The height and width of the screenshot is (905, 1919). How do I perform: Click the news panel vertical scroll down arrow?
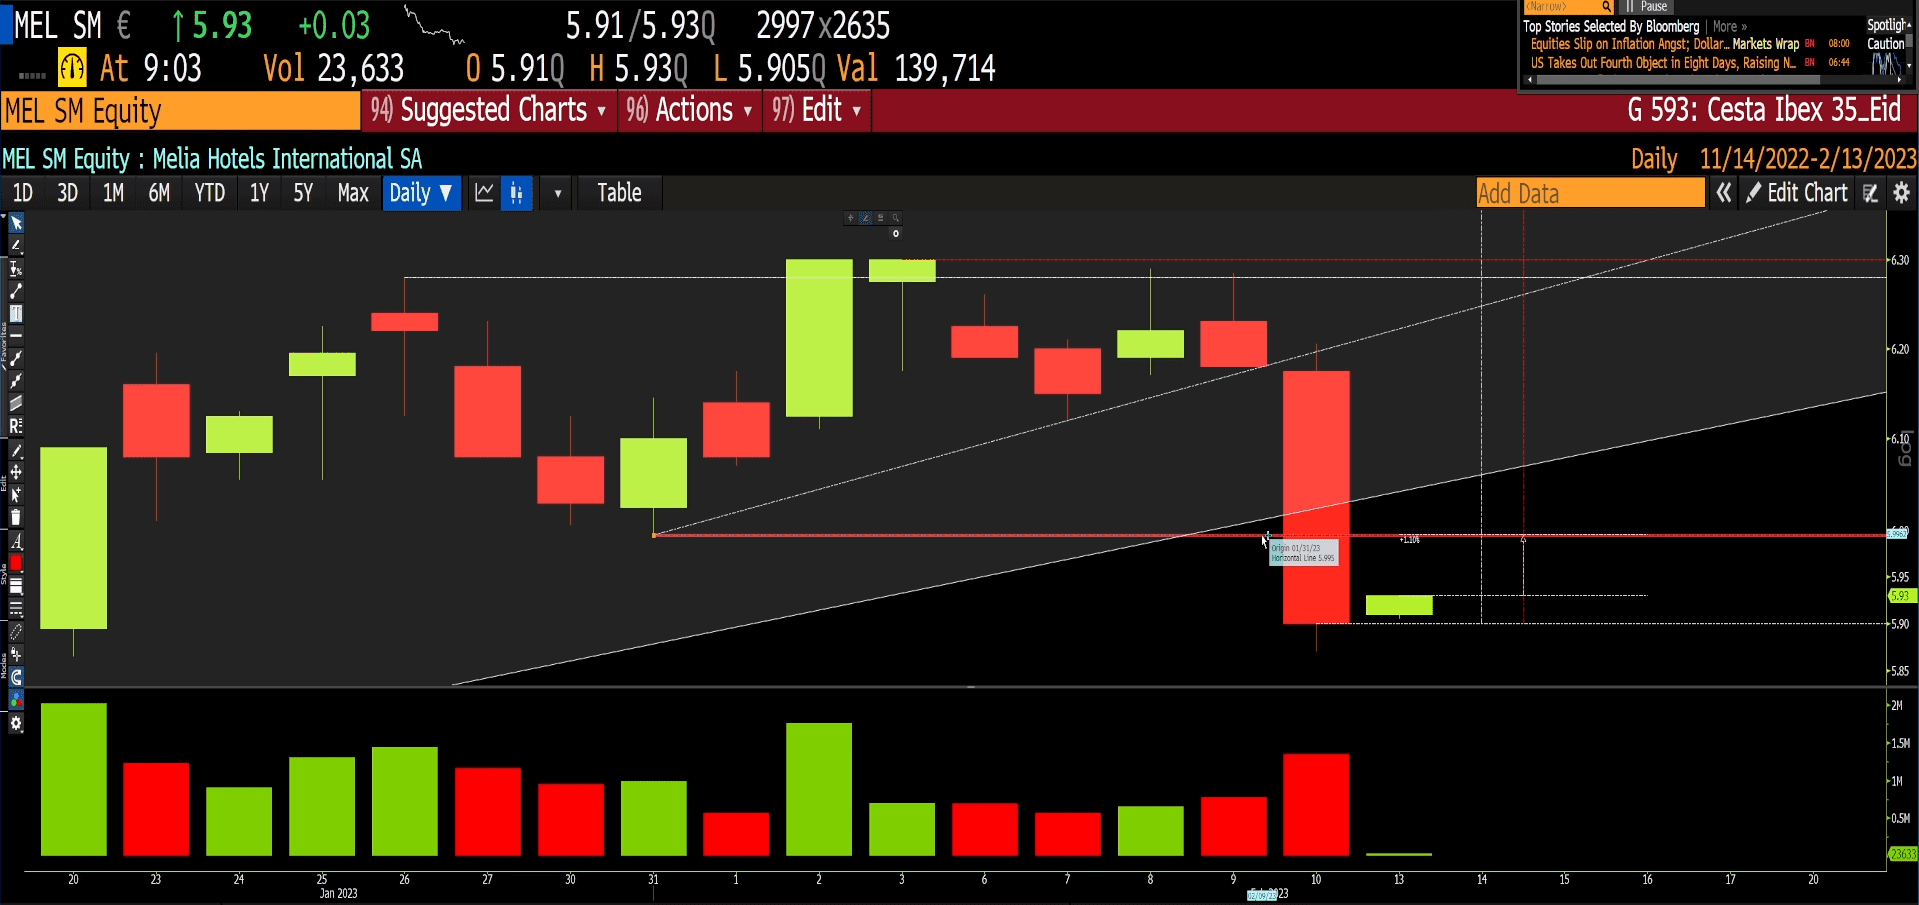pos(1909,67)
